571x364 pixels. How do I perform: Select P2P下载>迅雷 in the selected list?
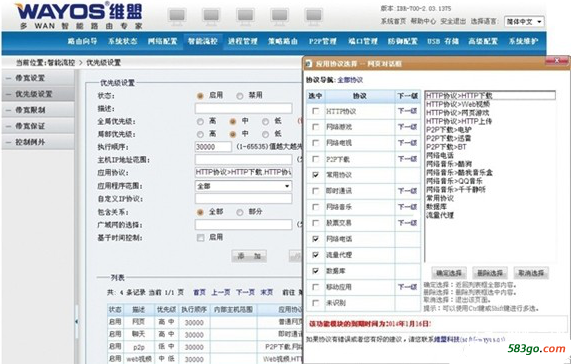coord(449,138)
